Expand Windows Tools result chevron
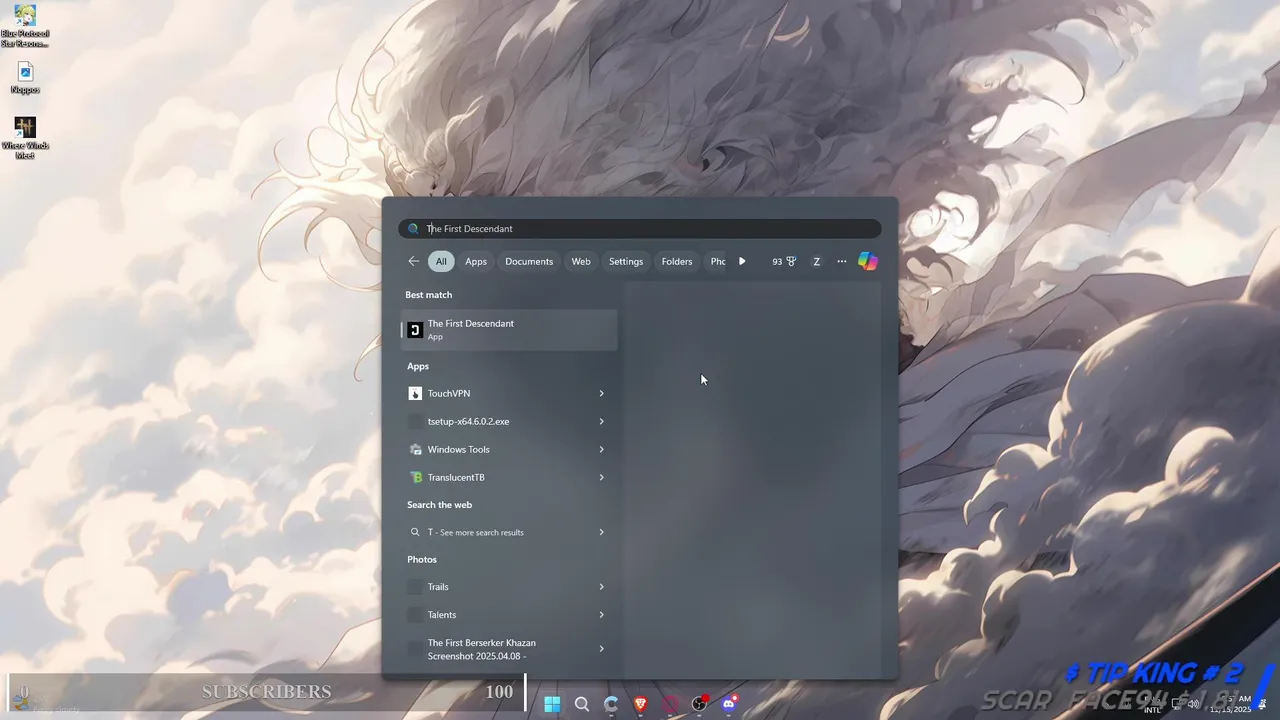 (601, 450)
